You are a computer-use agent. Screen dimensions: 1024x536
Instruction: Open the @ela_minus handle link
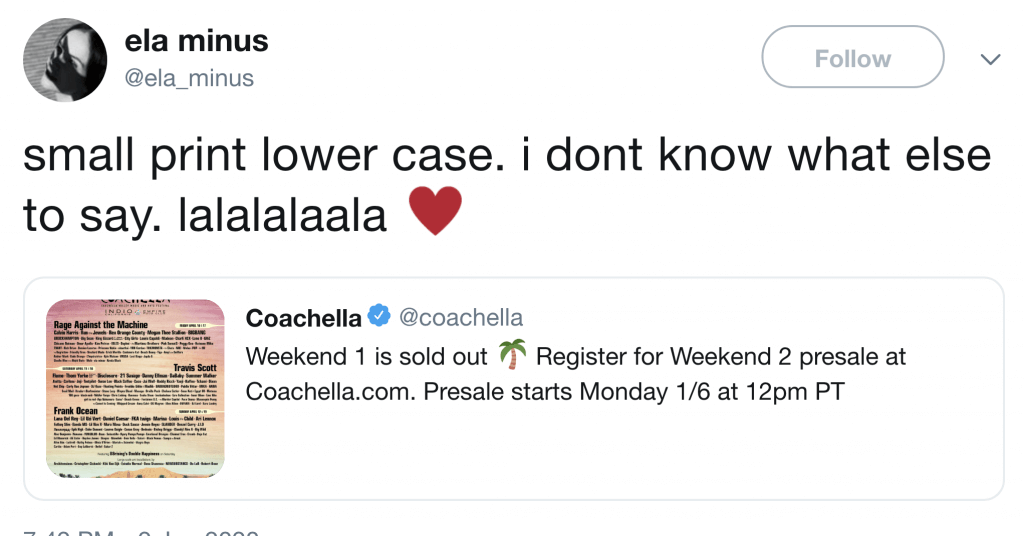[x=189, y=77]
